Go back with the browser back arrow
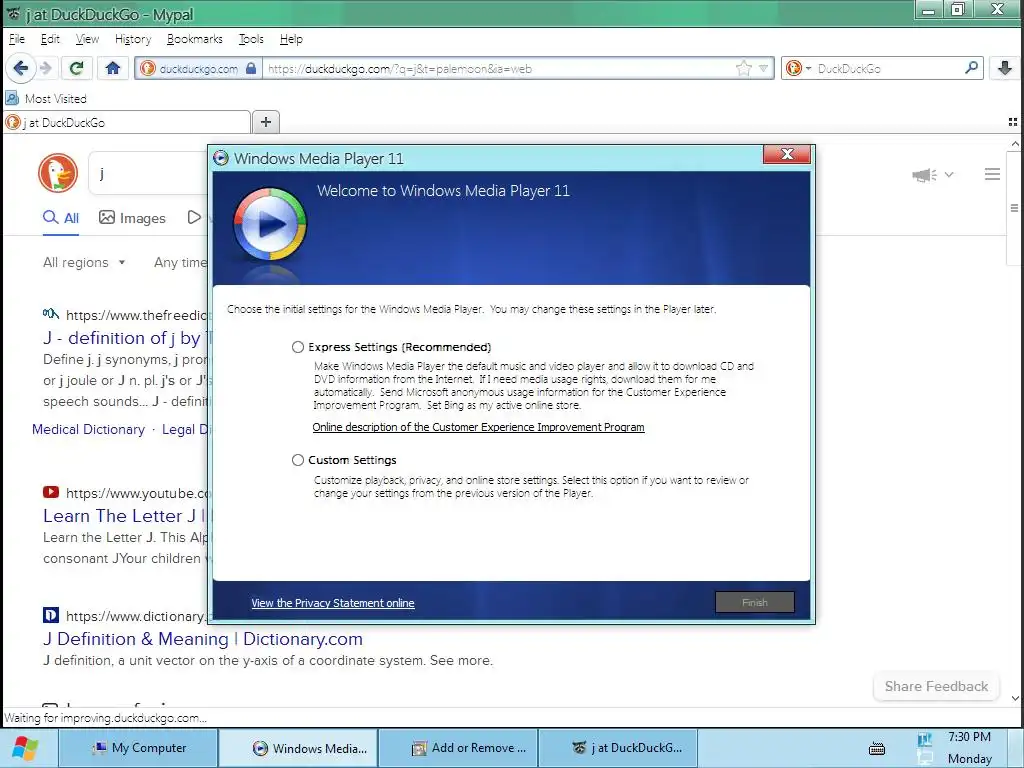Image resolution: width=1024 pixels, height=768 pixels. pos(21,68)
